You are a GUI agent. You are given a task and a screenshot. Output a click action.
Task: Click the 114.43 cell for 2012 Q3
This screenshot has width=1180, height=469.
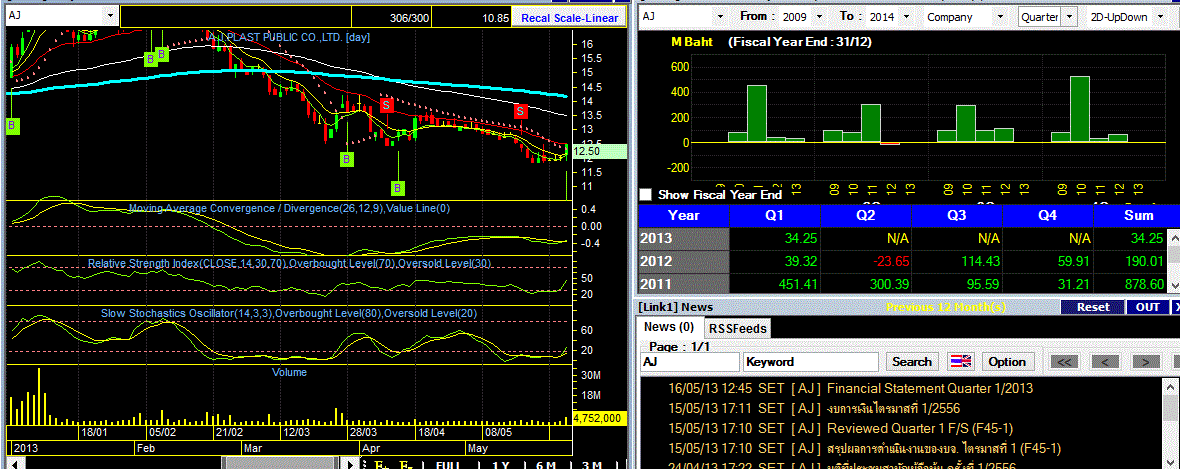(956, 261)
